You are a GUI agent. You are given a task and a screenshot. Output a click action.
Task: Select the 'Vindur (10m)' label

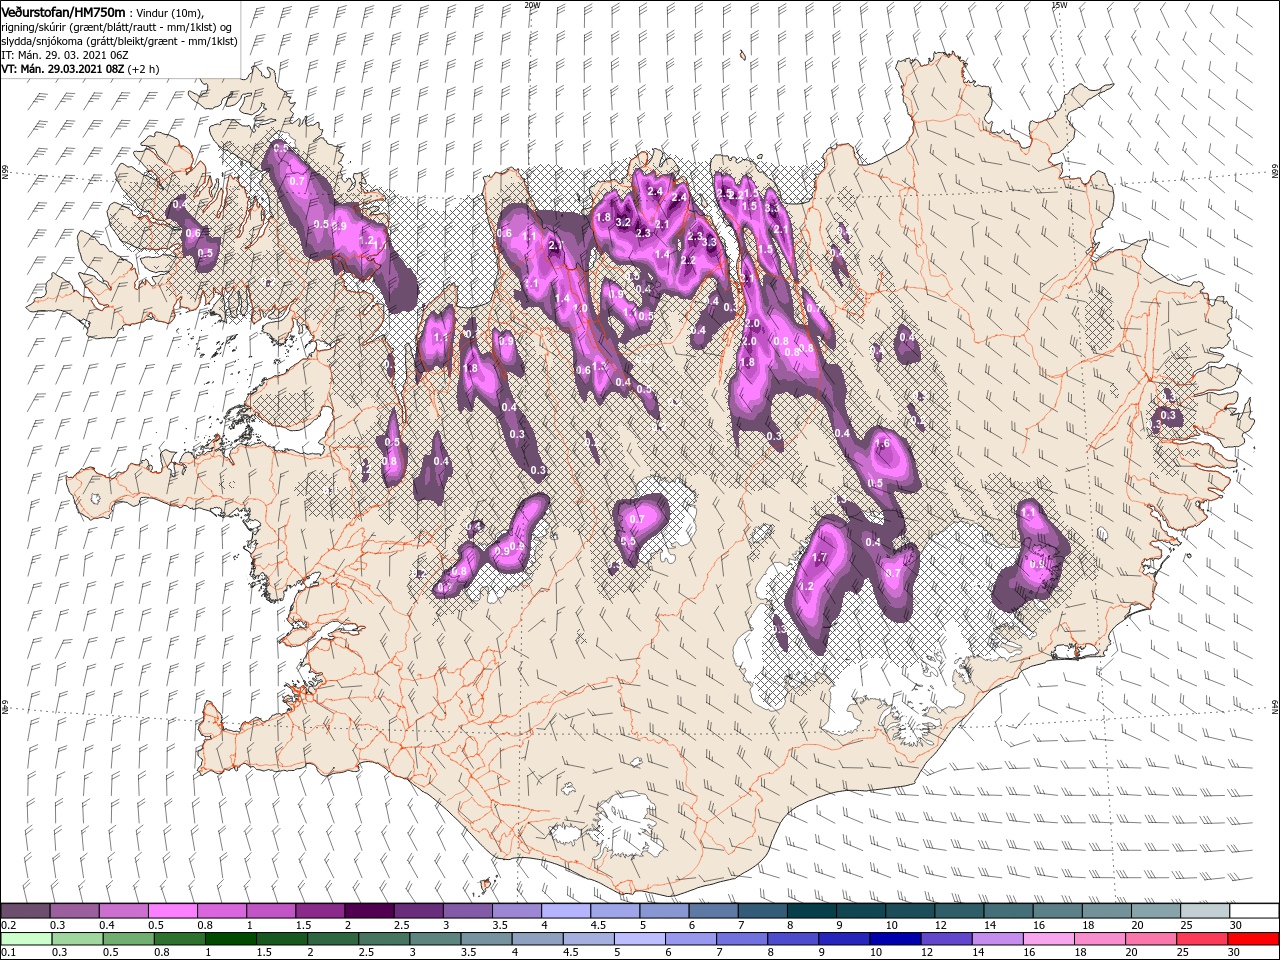170,12
